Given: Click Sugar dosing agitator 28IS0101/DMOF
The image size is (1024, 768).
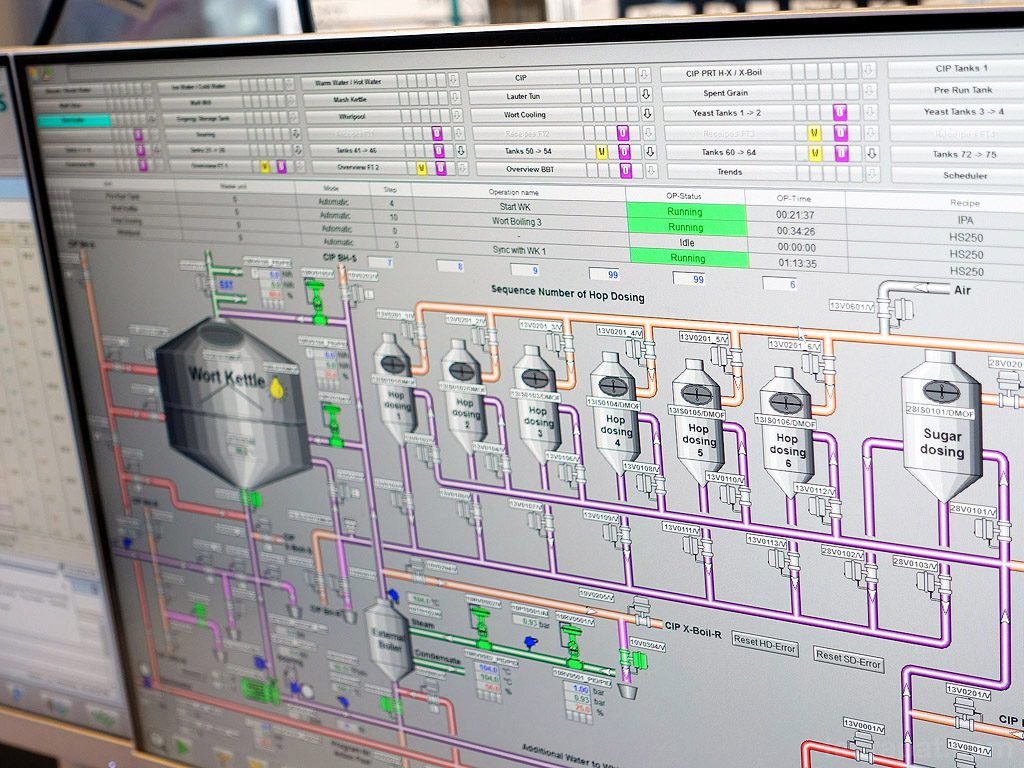Looking at the screenshot, I should pos(941,391).
